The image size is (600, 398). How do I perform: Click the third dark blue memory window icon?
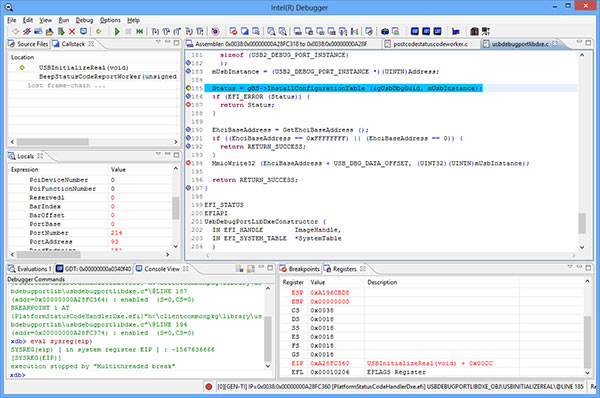[437, 31]
